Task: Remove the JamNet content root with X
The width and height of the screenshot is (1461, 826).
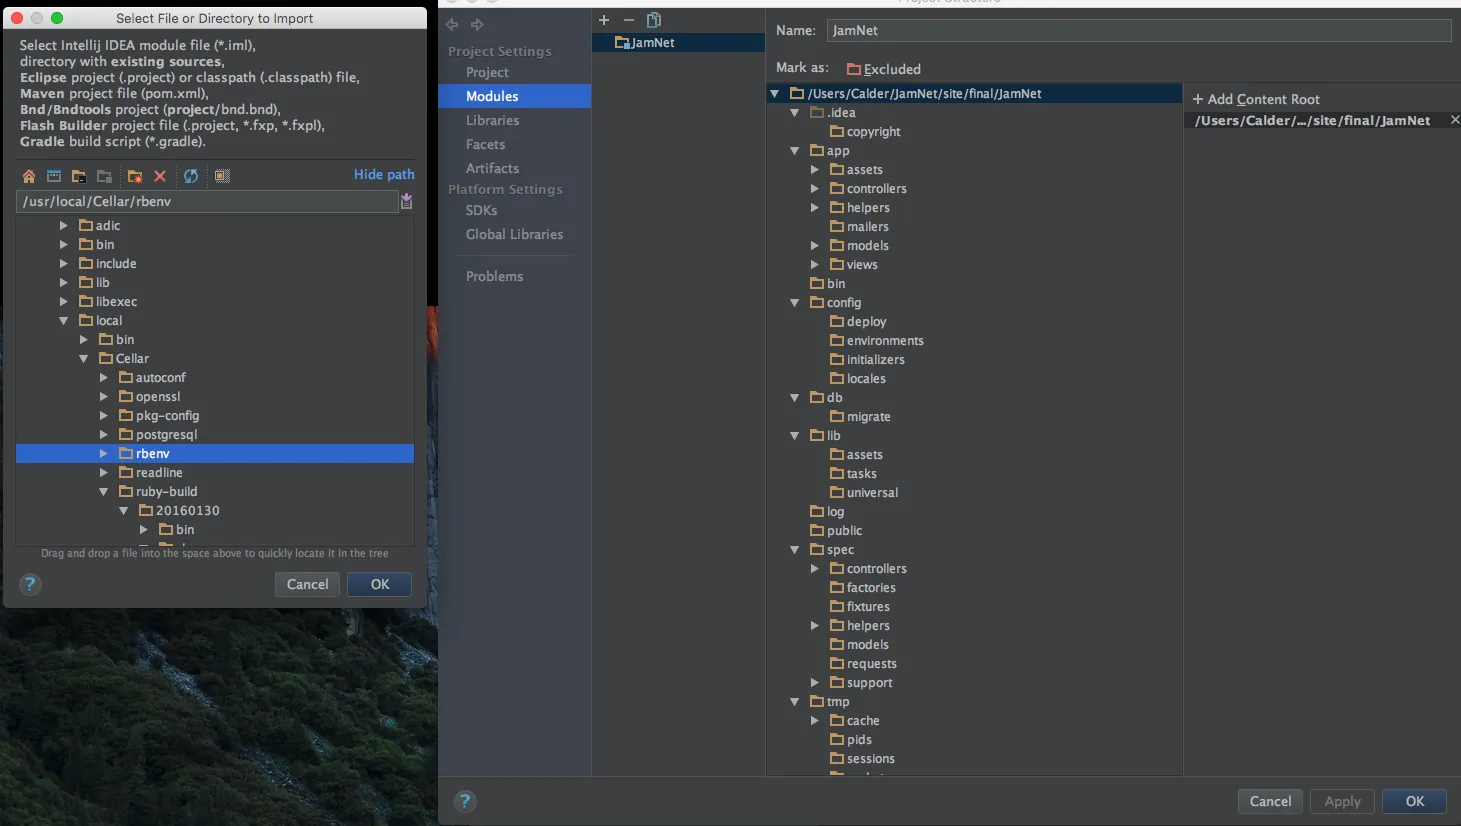Action: tap(1455, 120)
